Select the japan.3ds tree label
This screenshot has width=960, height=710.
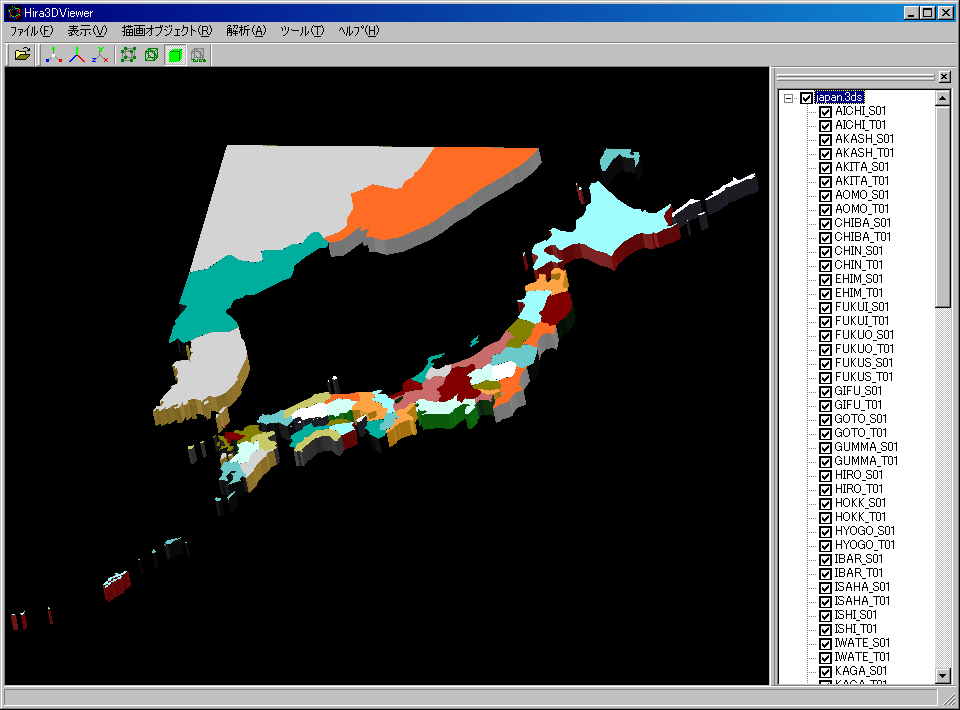click(839, 97)
